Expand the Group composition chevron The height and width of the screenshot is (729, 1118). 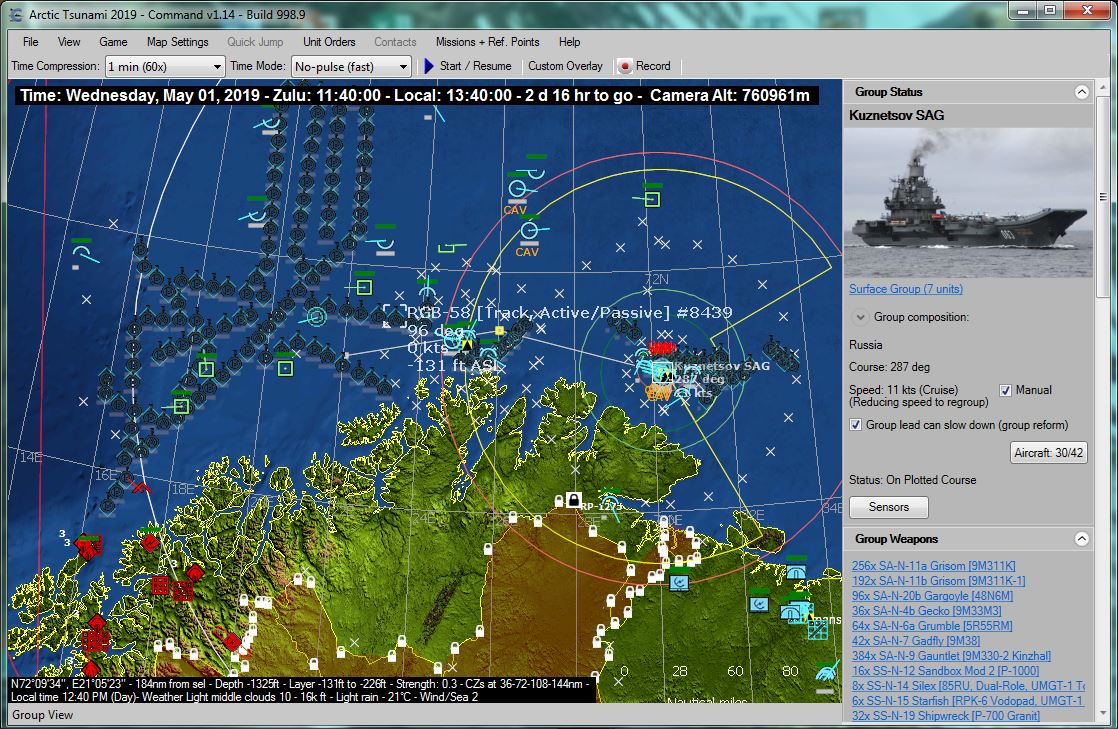click(x=861, y=317)
